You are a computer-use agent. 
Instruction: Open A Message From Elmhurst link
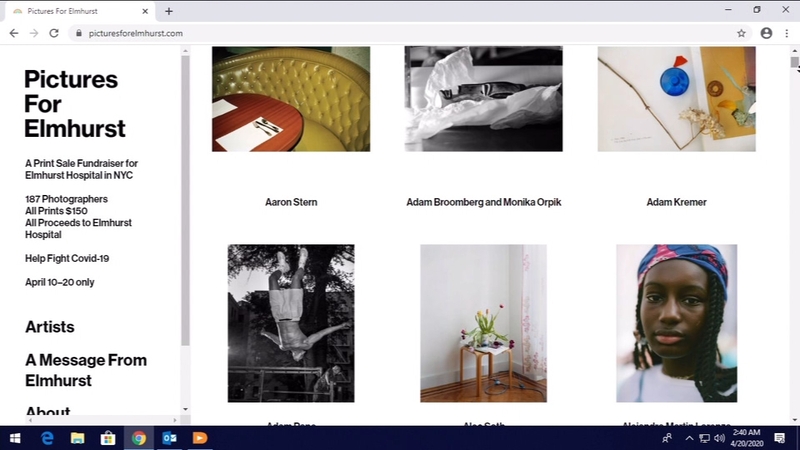click(x=86, y=370)
